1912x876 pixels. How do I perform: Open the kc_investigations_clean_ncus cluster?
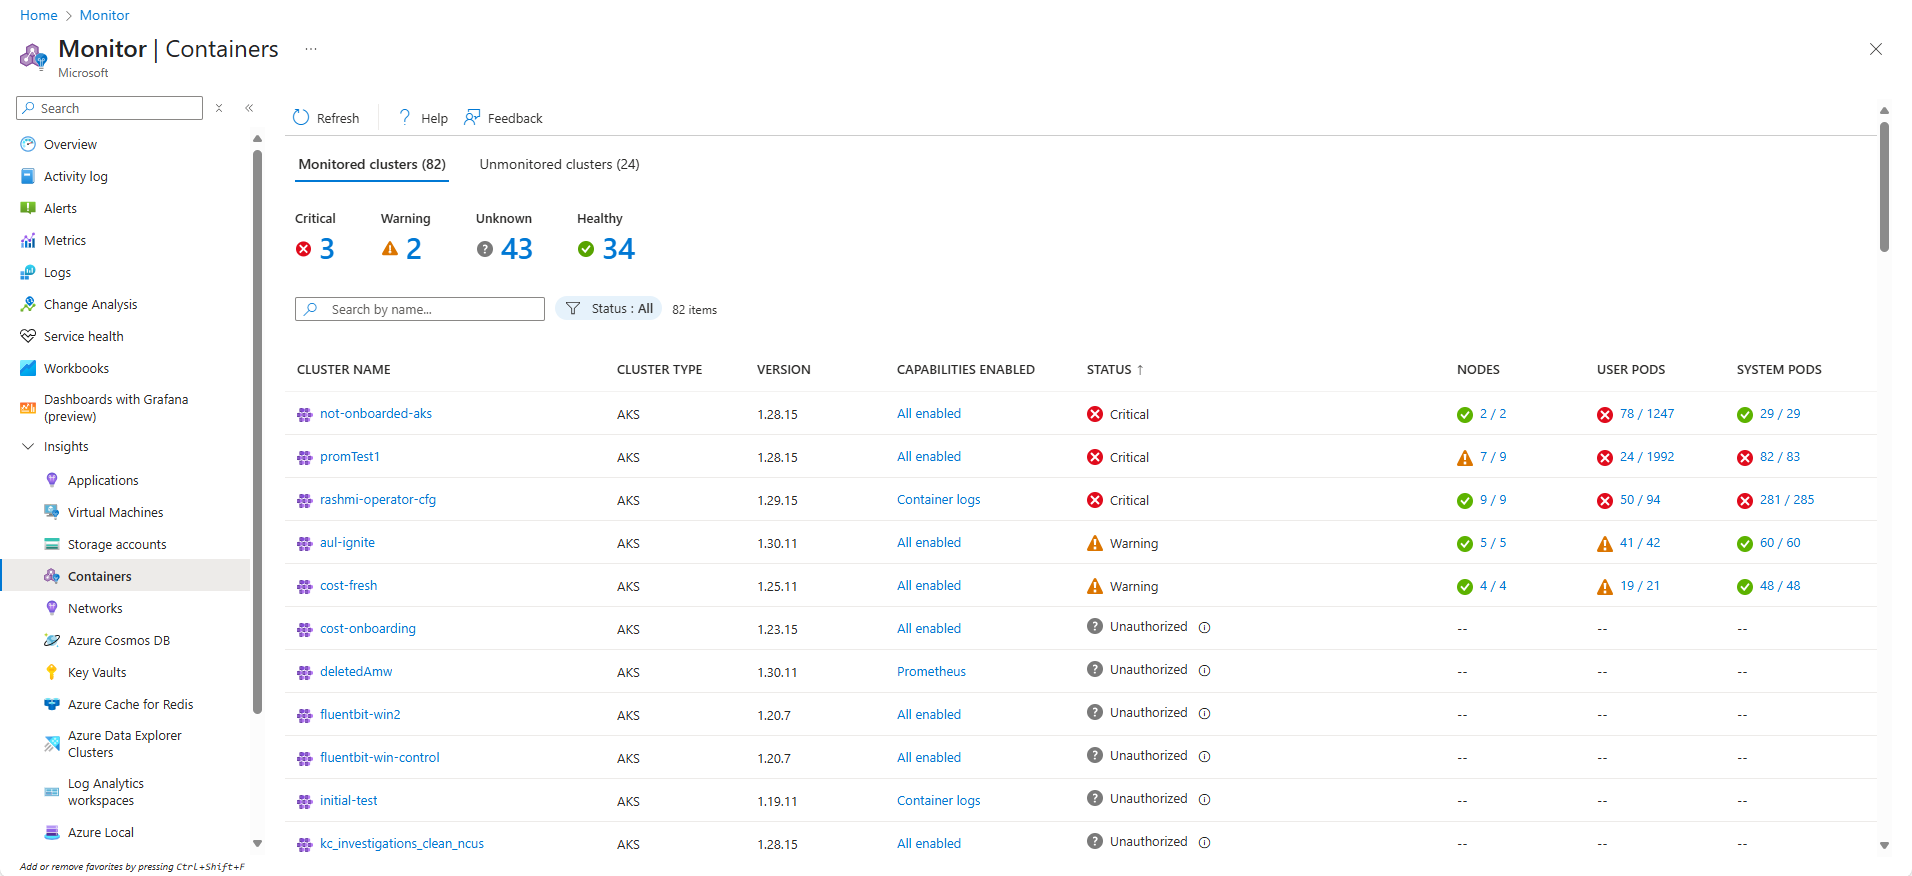tap(402, 844)
